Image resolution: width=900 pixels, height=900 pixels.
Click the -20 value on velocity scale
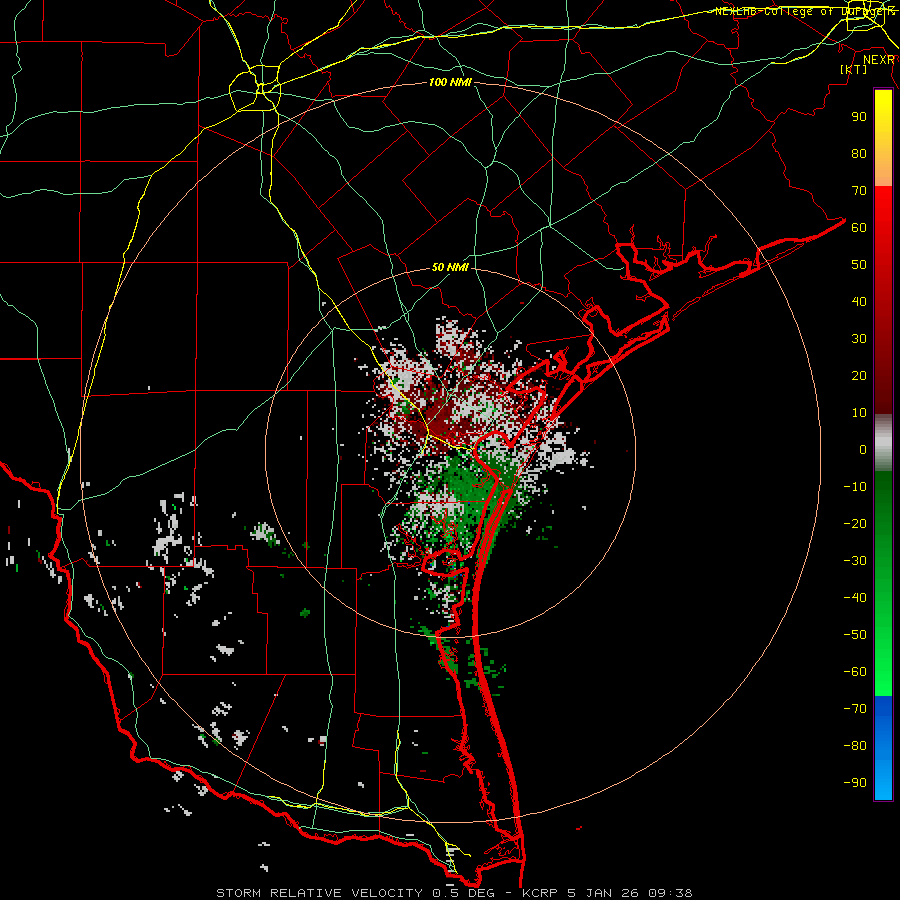point(855,524)
